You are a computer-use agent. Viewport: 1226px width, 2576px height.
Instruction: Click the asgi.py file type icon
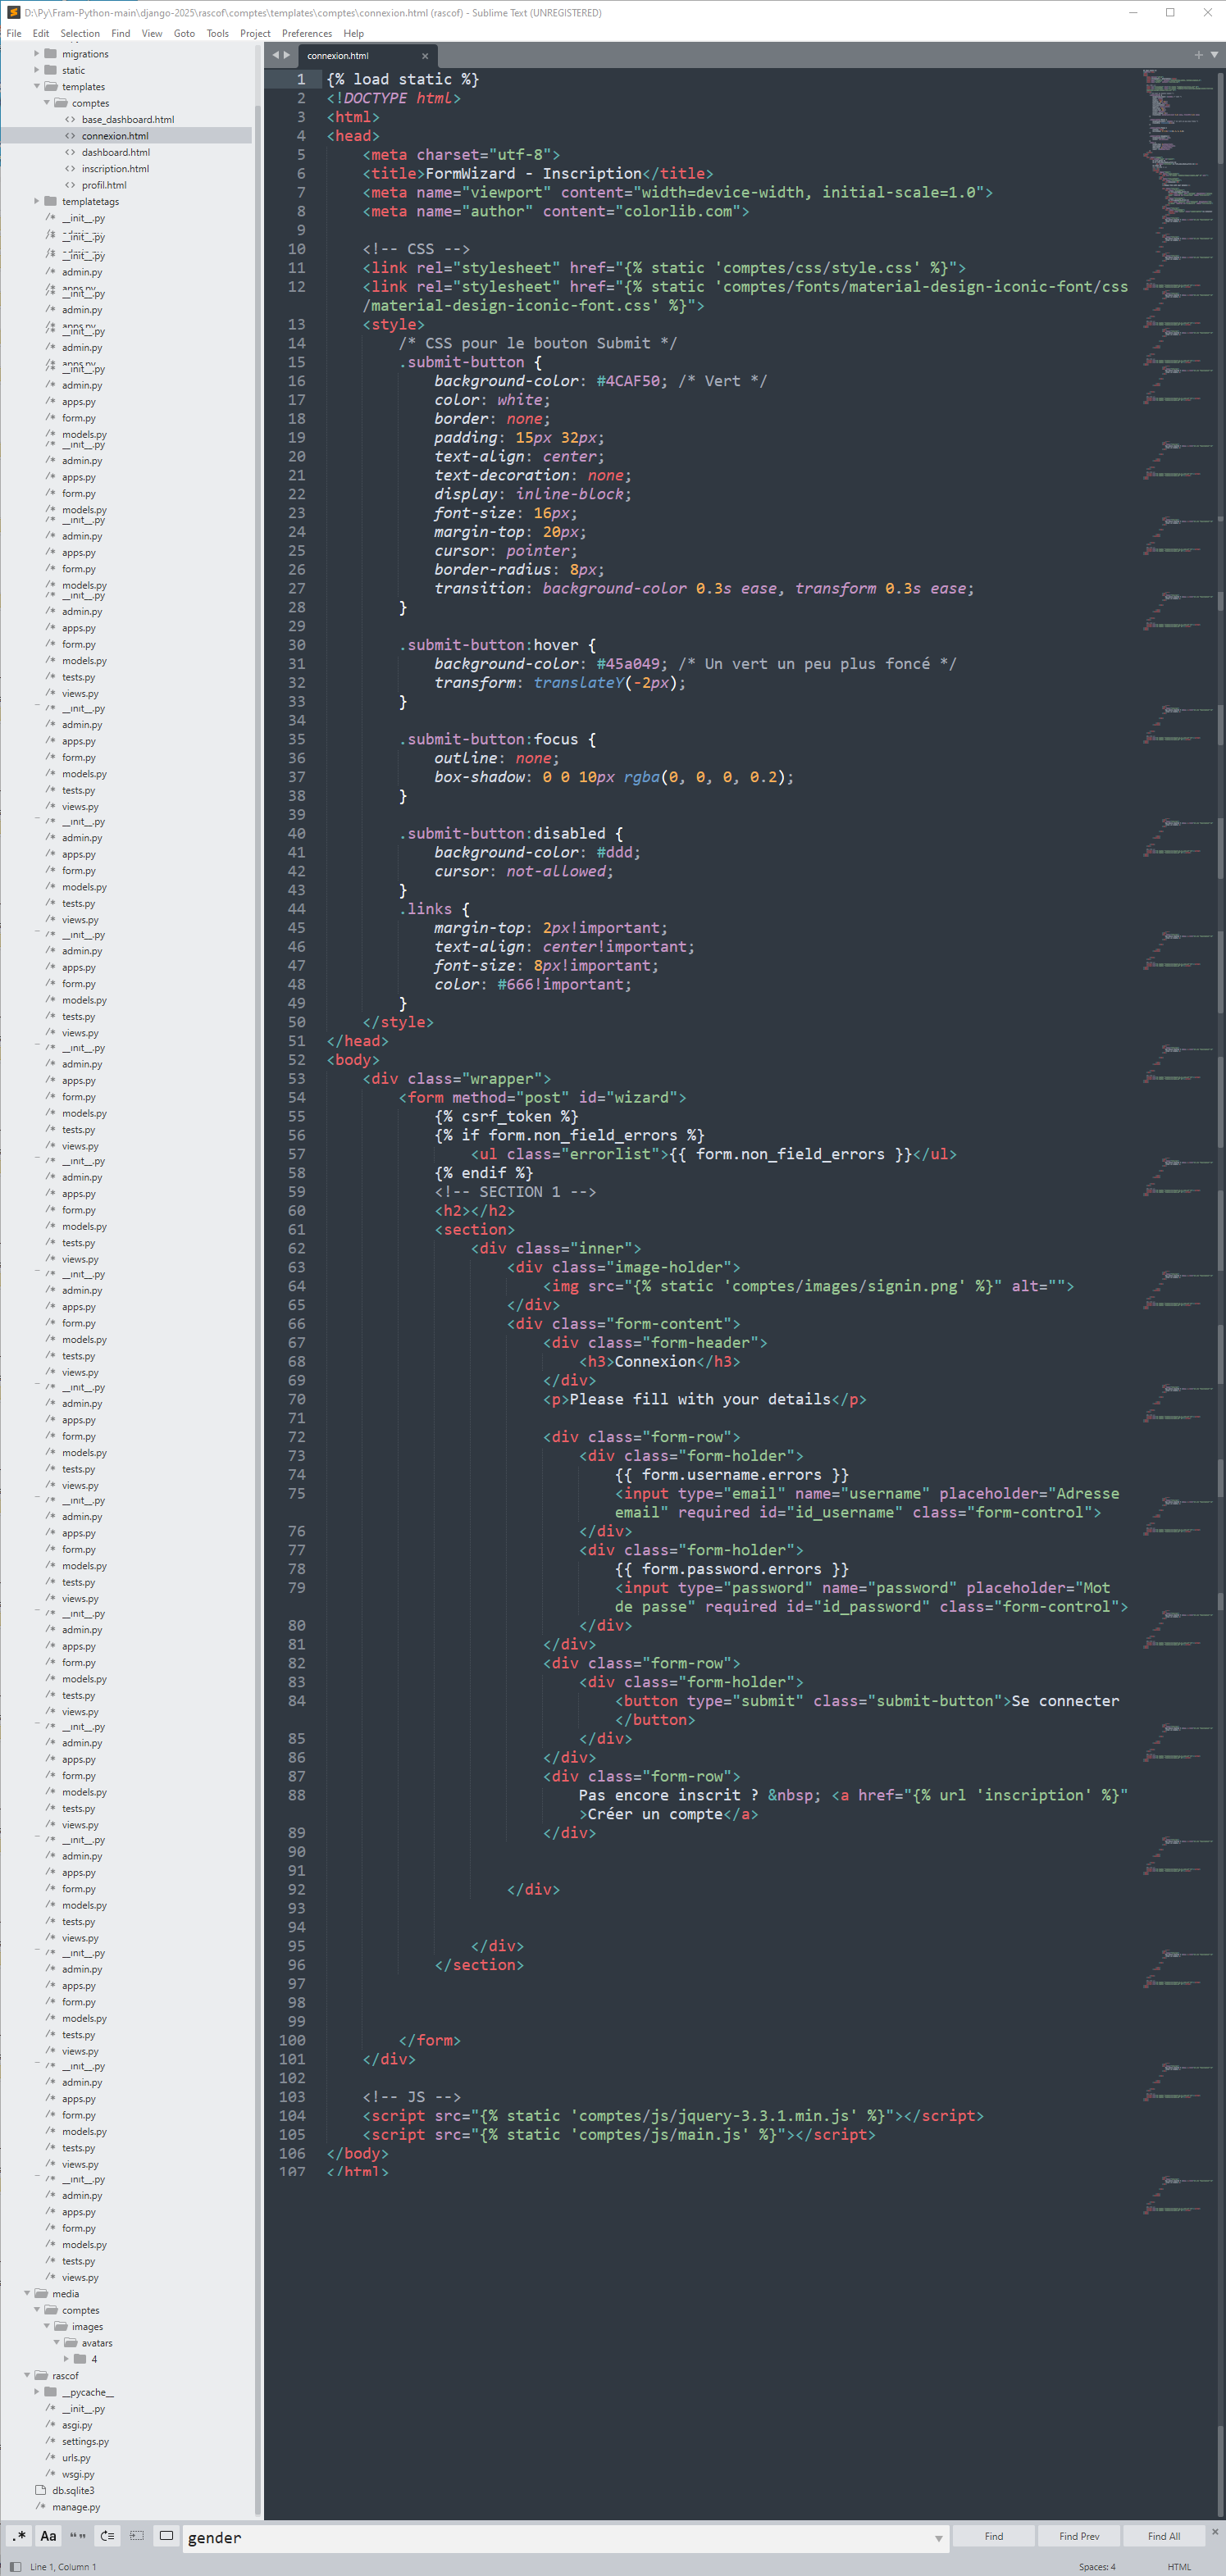51,2425
